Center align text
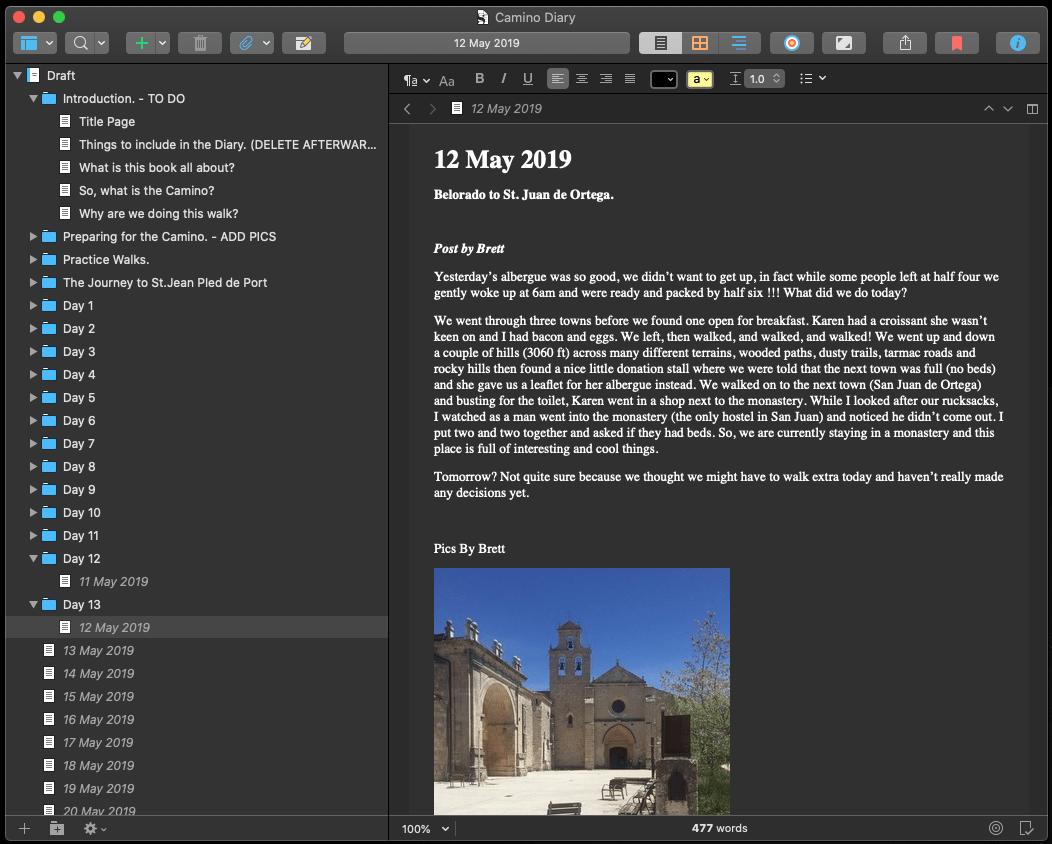Screen dimensions: 1052x844 (582, 78)
